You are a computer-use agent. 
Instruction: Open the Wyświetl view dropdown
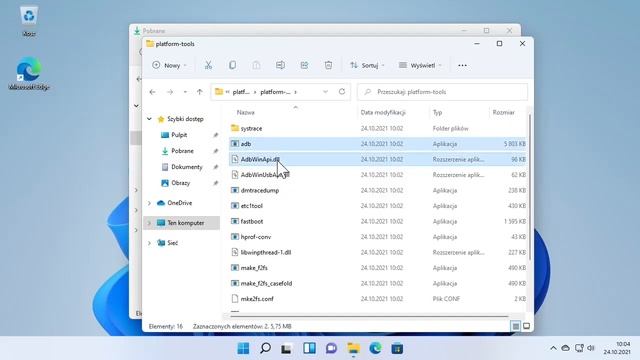(420, 65)
